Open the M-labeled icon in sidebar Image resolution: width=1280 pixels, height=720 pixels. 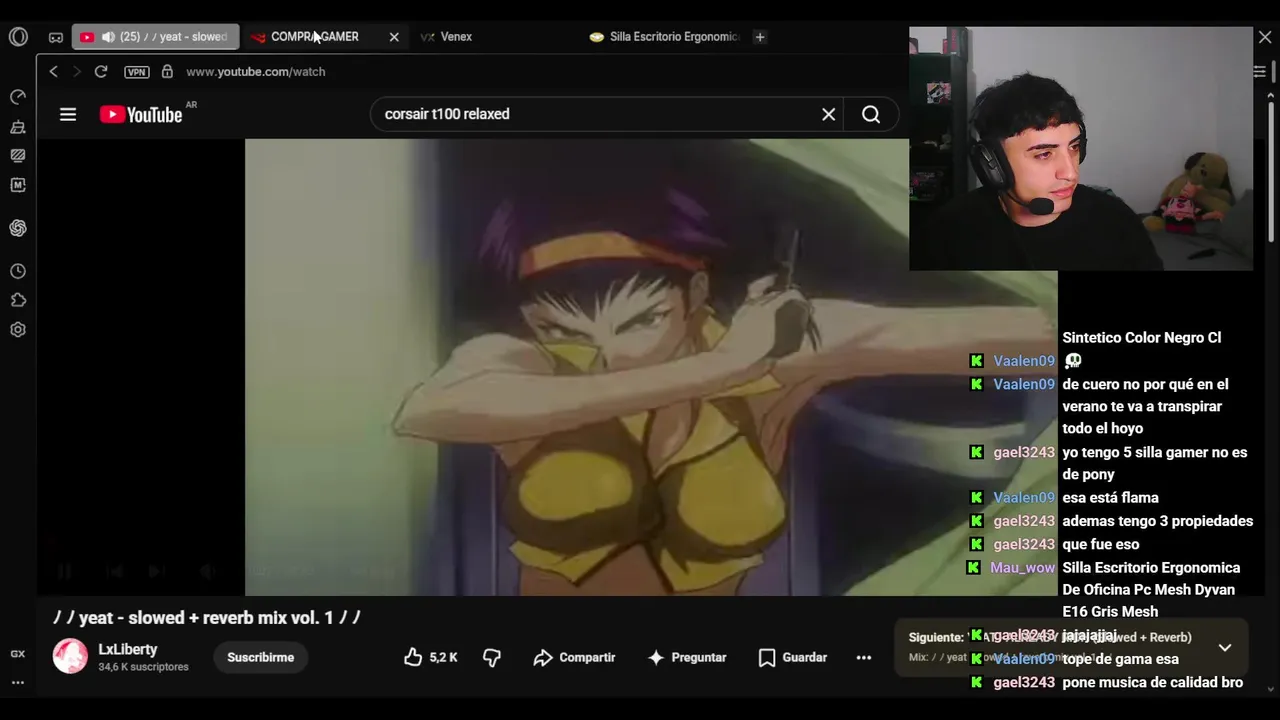pyautogui.click(x=18, y=185)
